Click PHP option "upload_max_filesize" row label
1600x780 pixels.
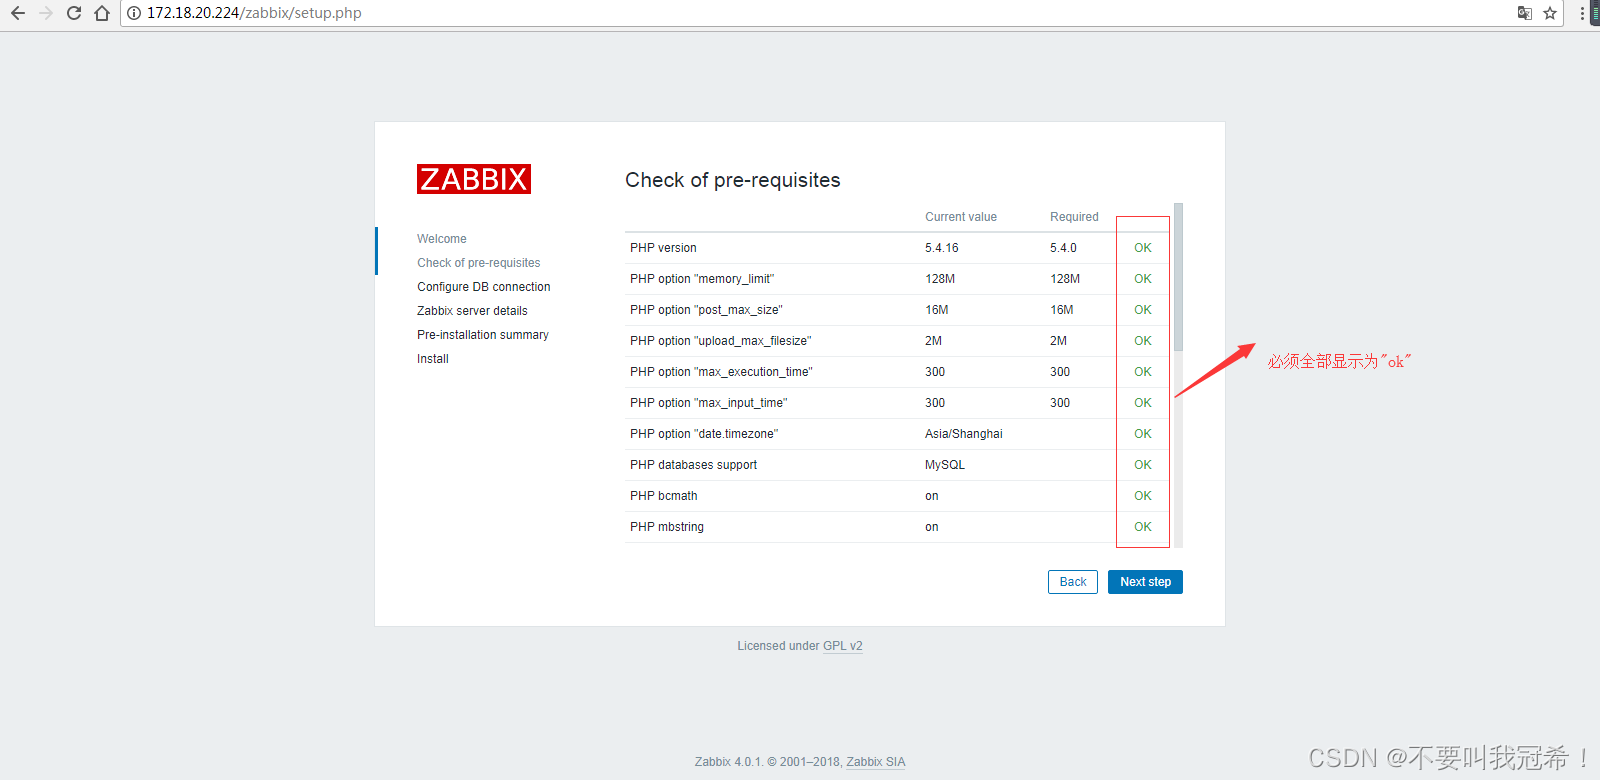[x=721, y=341]
